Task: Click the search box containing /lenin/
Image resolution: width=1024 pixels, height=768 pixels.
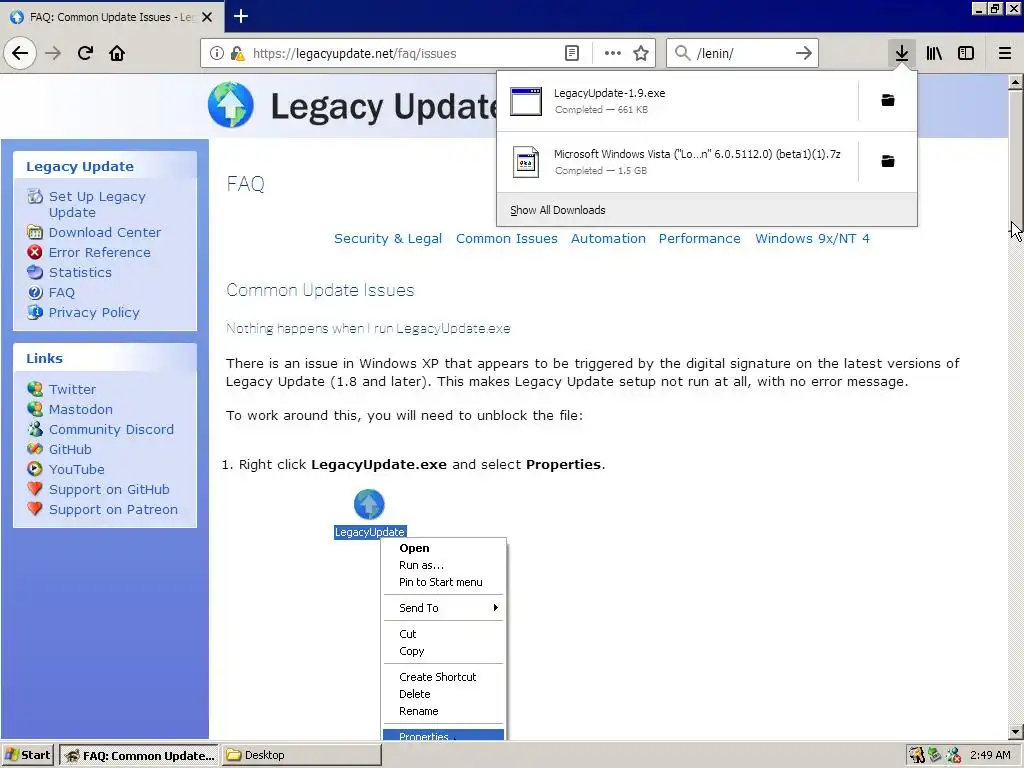Action: pyautogui.click(x=742, y=54)
